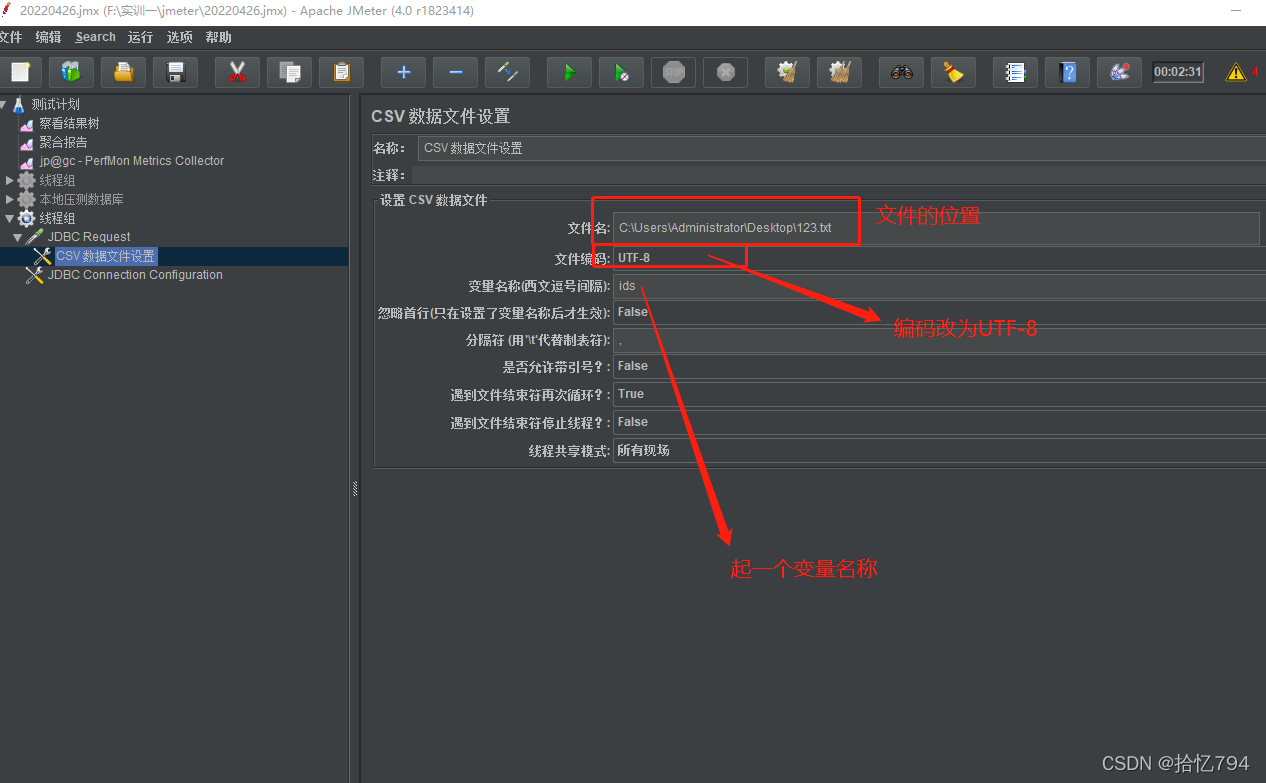Image resolution: width=1266 pixels, height=783 pixels.
Task: Select 聚合报告 in the tree
Action: click(63, 142)
